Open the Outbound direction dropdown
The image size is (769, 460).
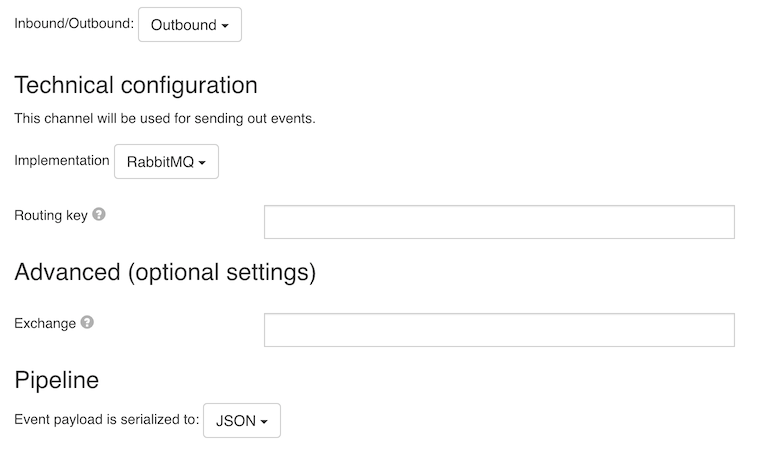pyautogui.click(x=189, y=25)
